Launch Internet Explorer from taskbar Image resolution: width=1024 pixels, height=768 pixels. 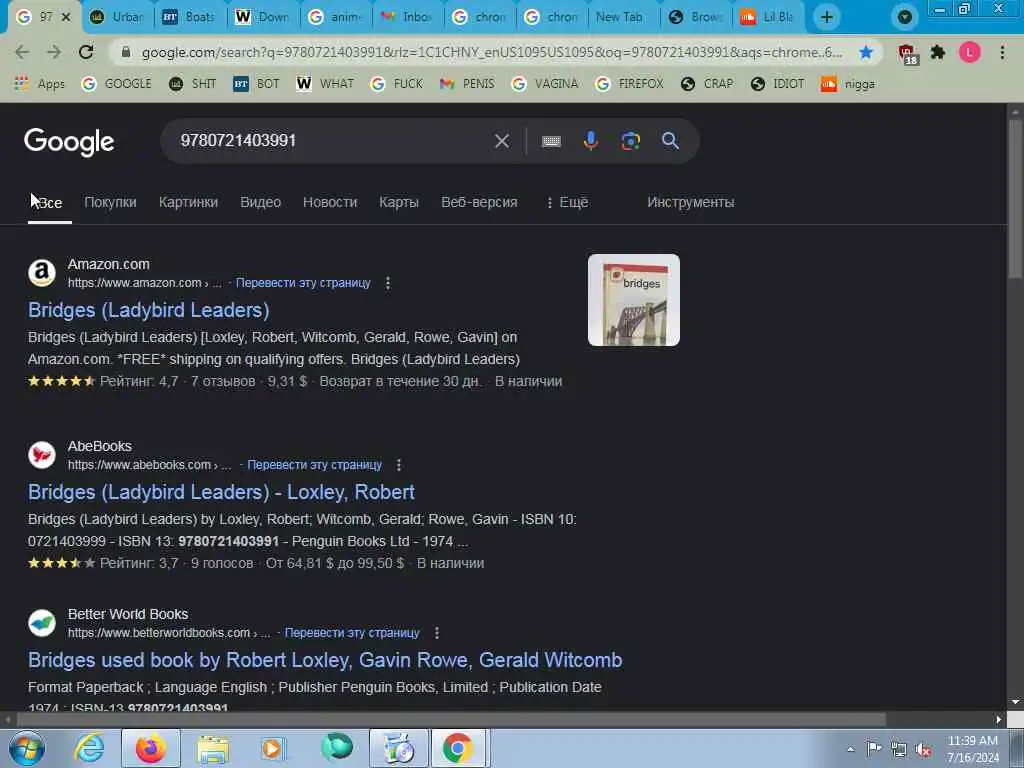pos(89,748)
